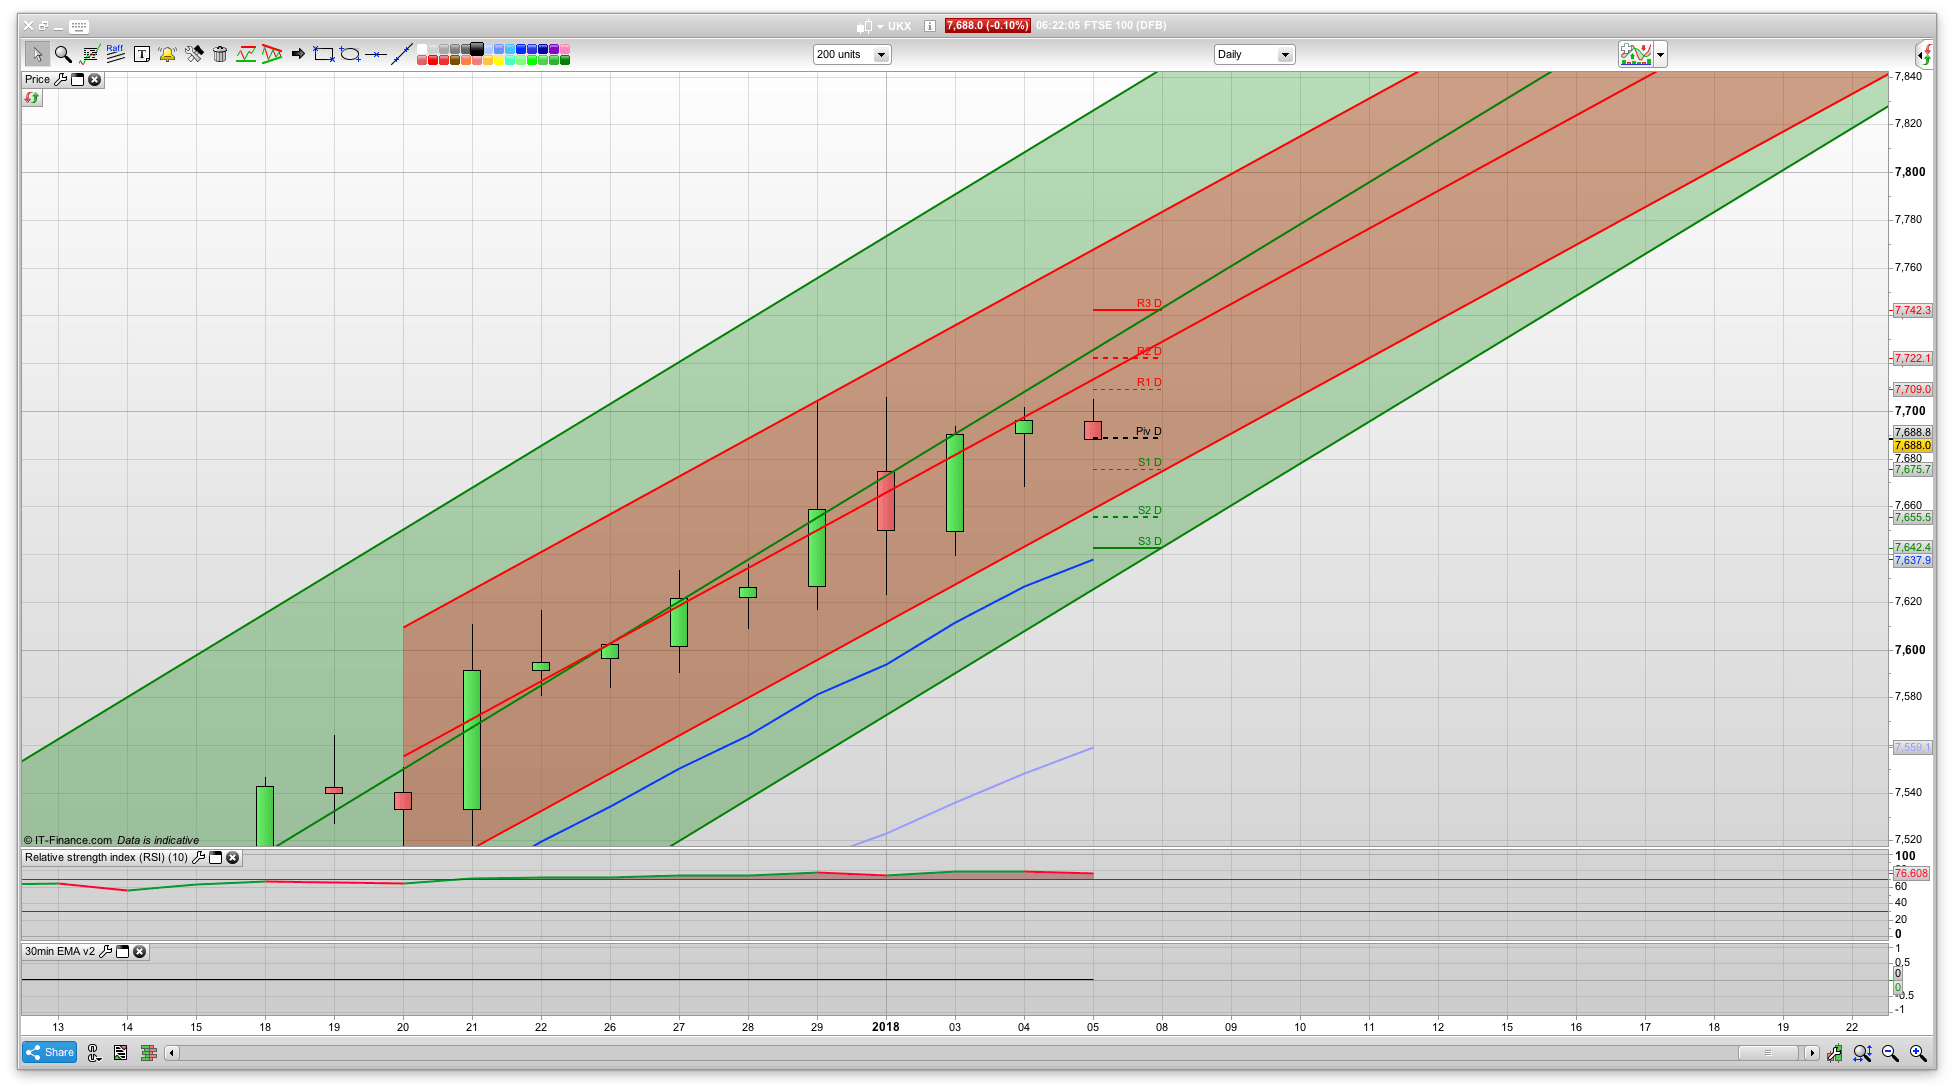Pick the black color swatch
This screenshot has width=1954, height=1091.
coord(476,49)
